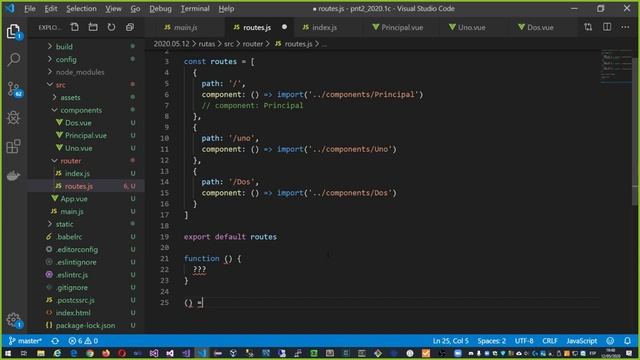Switch to the index.js tab
Image resolution: width=640 pixels, height=360 pixels.
coord(325,27)
